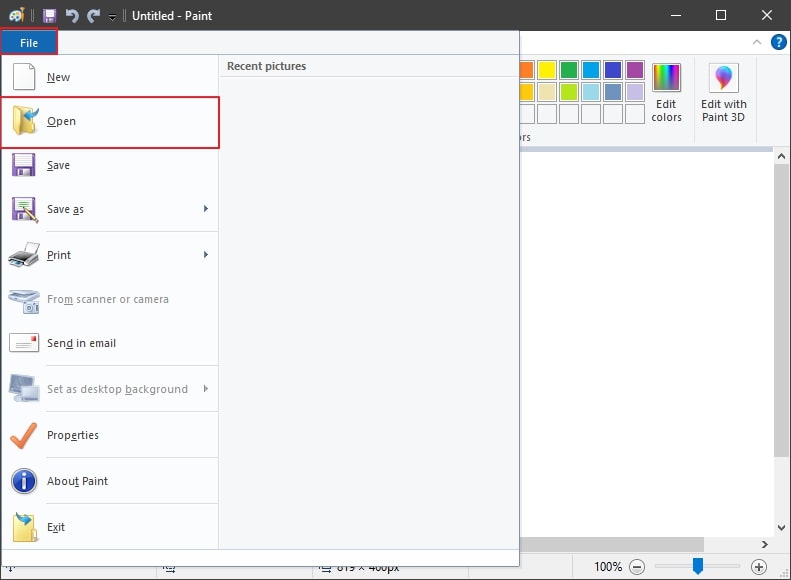Click the folder Open icon
The width and height of the screenshot is (791, 580).
[25, 121]
